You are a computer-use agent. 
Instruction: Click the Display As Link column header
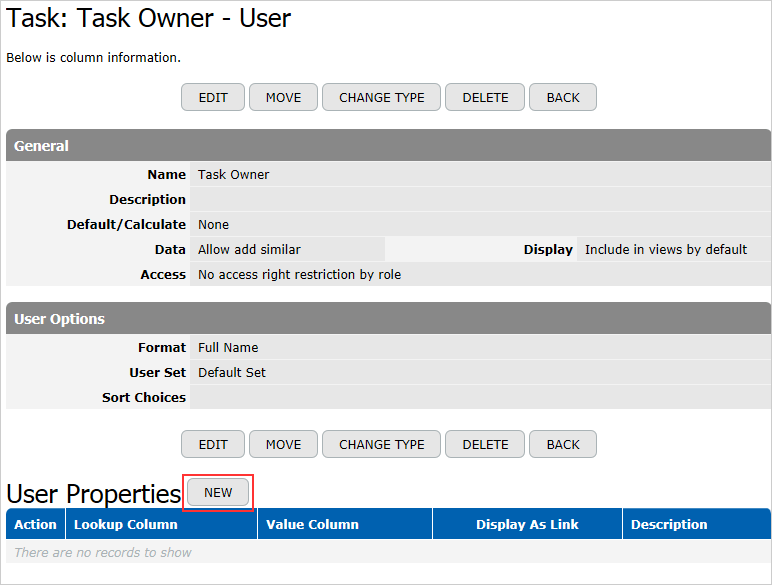click(x=527, y=524)
